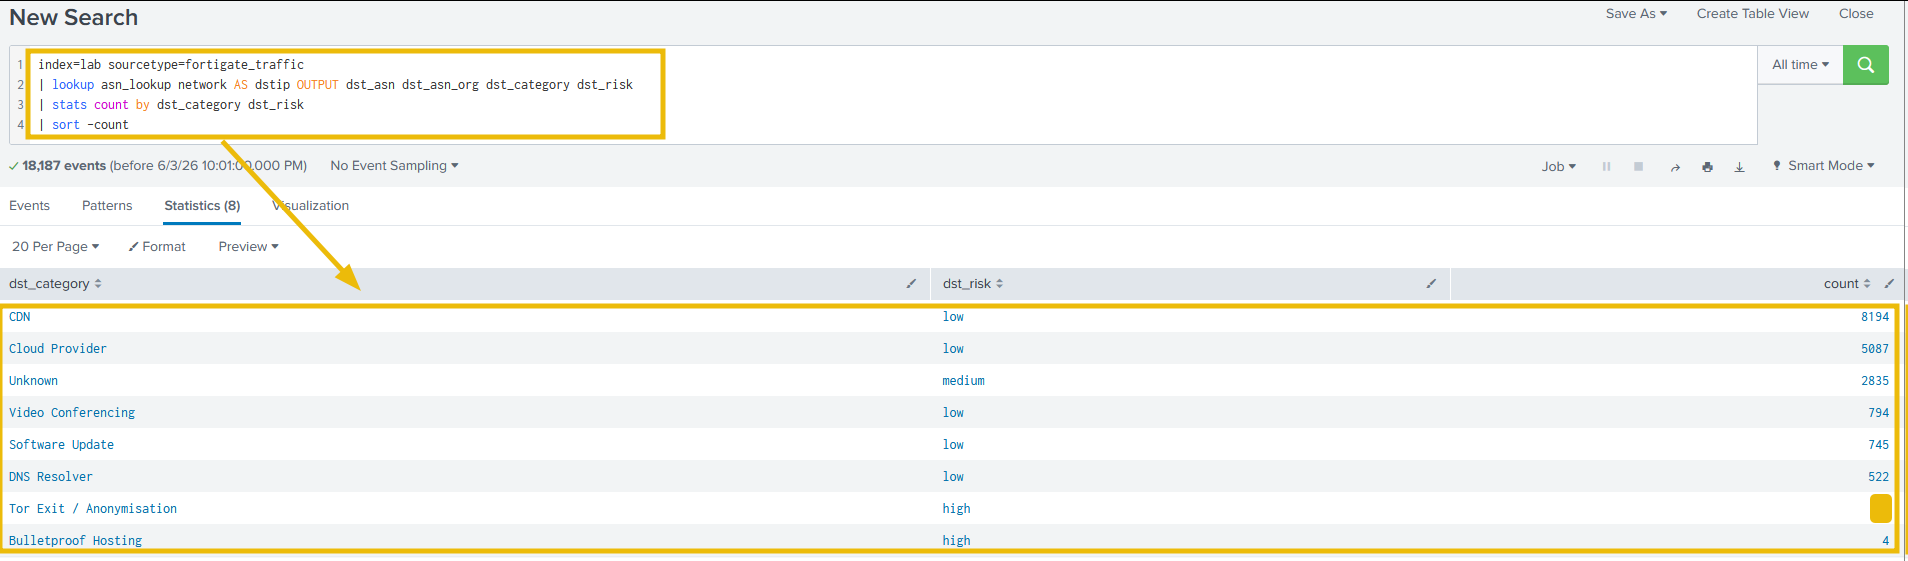Switch to the Visualization tab
Image resolution: width=1908 pixels, height=561 pixels.
click(311, 206)
